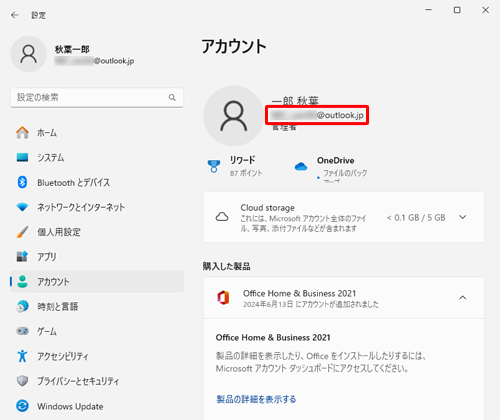Close the settings window
The width and height of the screenshot is (500, 420).
click(486, 10)
